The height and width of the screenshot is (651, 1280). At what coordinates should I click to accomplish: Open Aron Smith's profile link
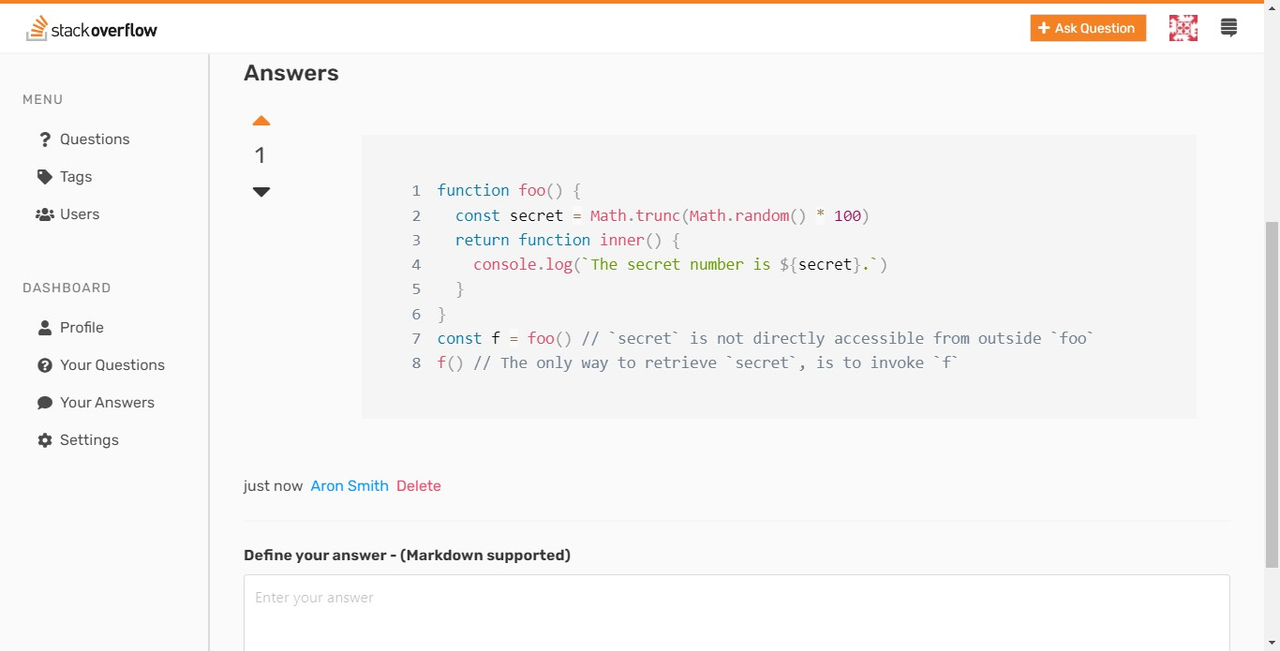tap(348, 486)
